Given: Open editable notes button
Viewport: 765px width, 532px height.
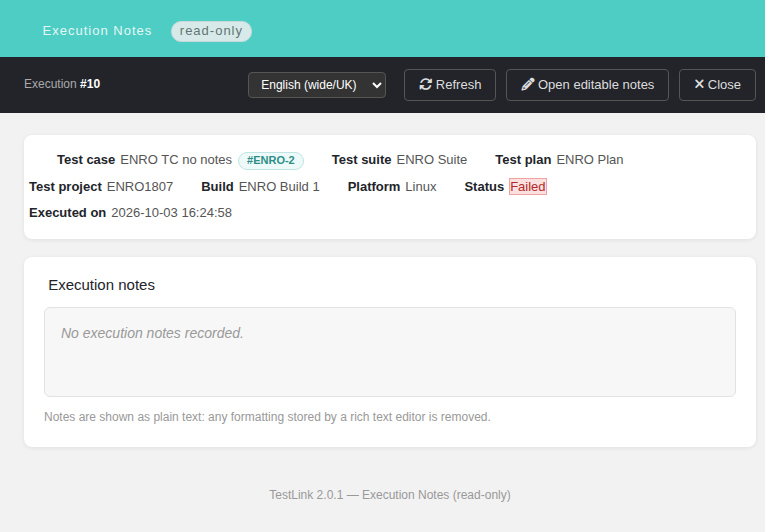Looking at the screenshot, I should click(587, 85).
